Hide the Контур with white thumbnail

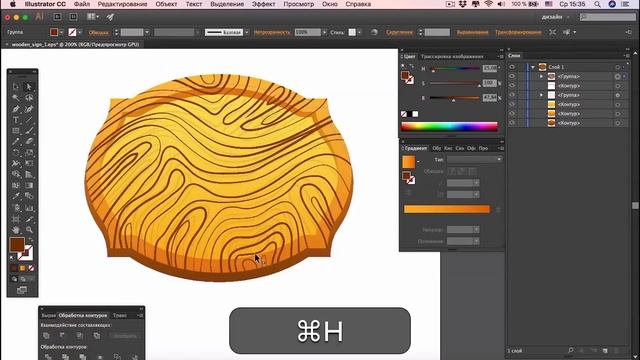512,86
